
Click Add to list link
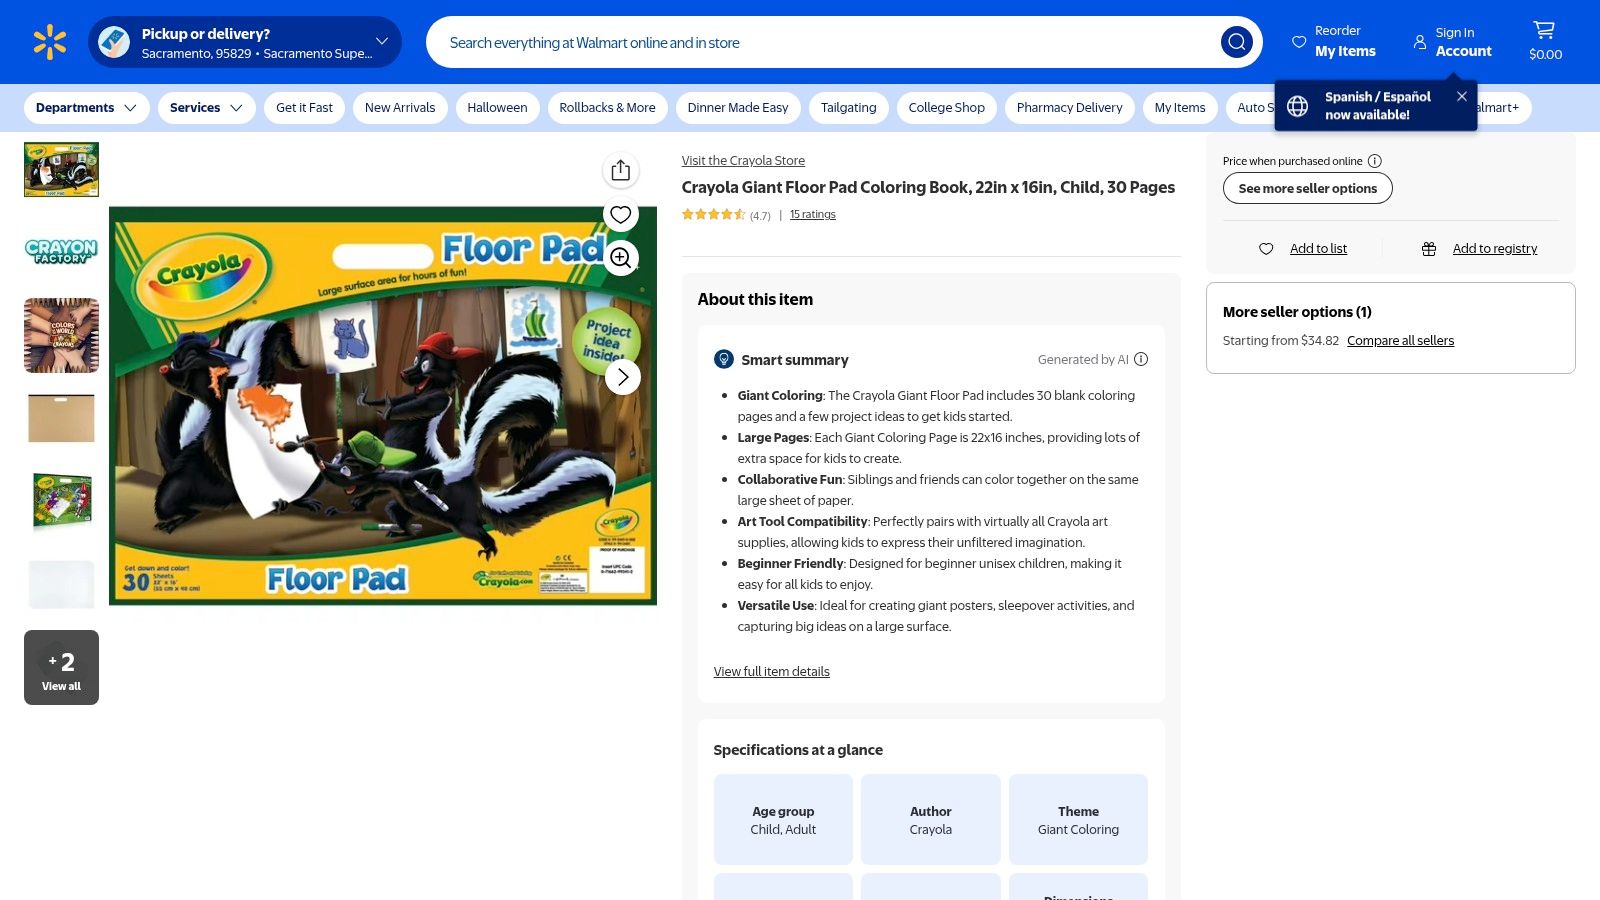1318,249
